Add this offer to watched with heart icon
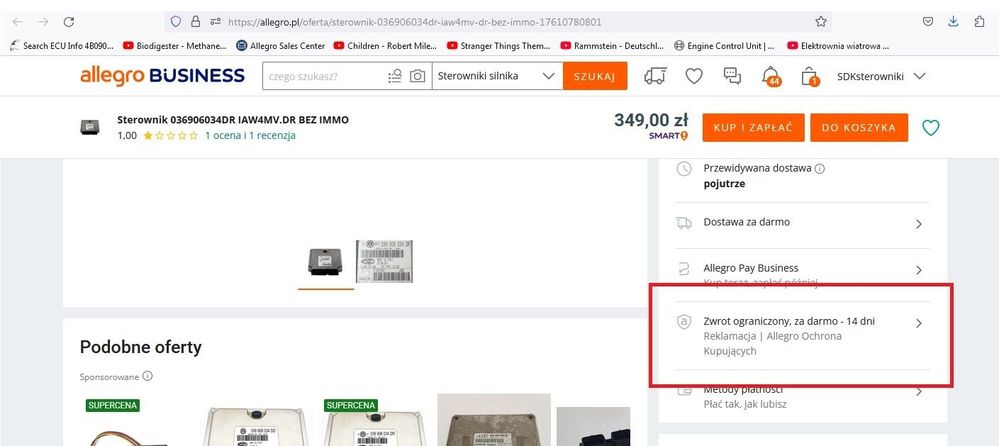 [x=931, y=128]
